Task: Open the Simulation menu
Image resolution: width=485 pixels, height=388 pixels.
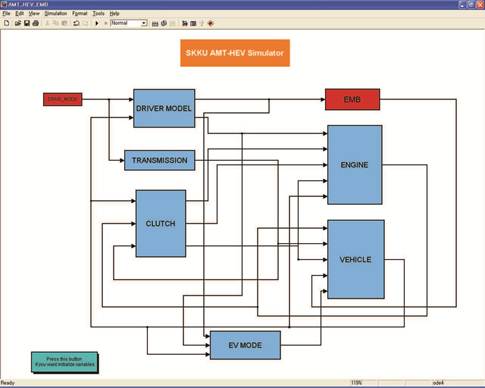Action: pos(56,13)
